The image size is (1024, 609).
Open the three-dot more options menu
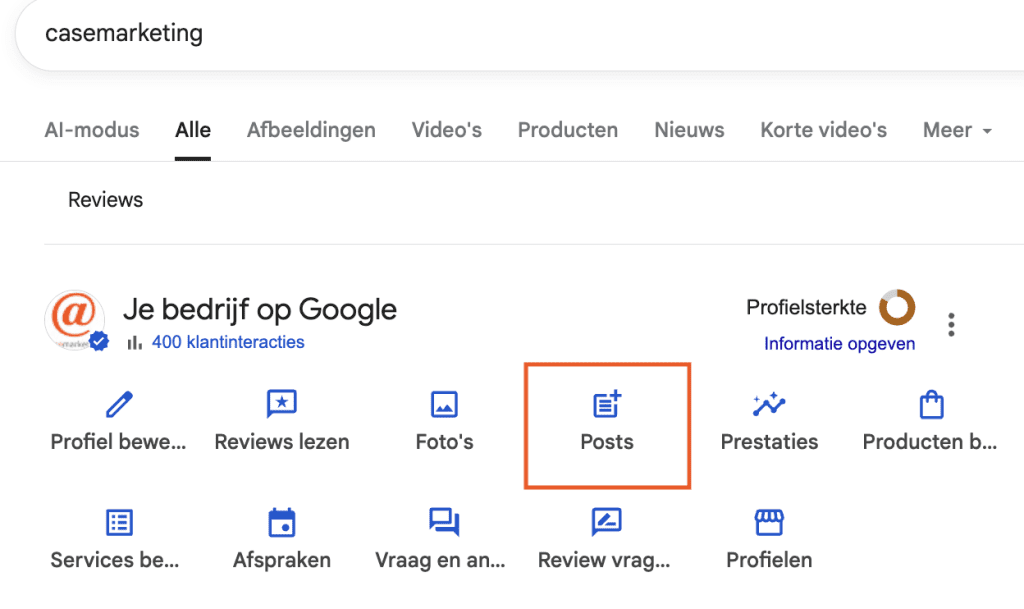pyautogui.click(x=951, y=324)
